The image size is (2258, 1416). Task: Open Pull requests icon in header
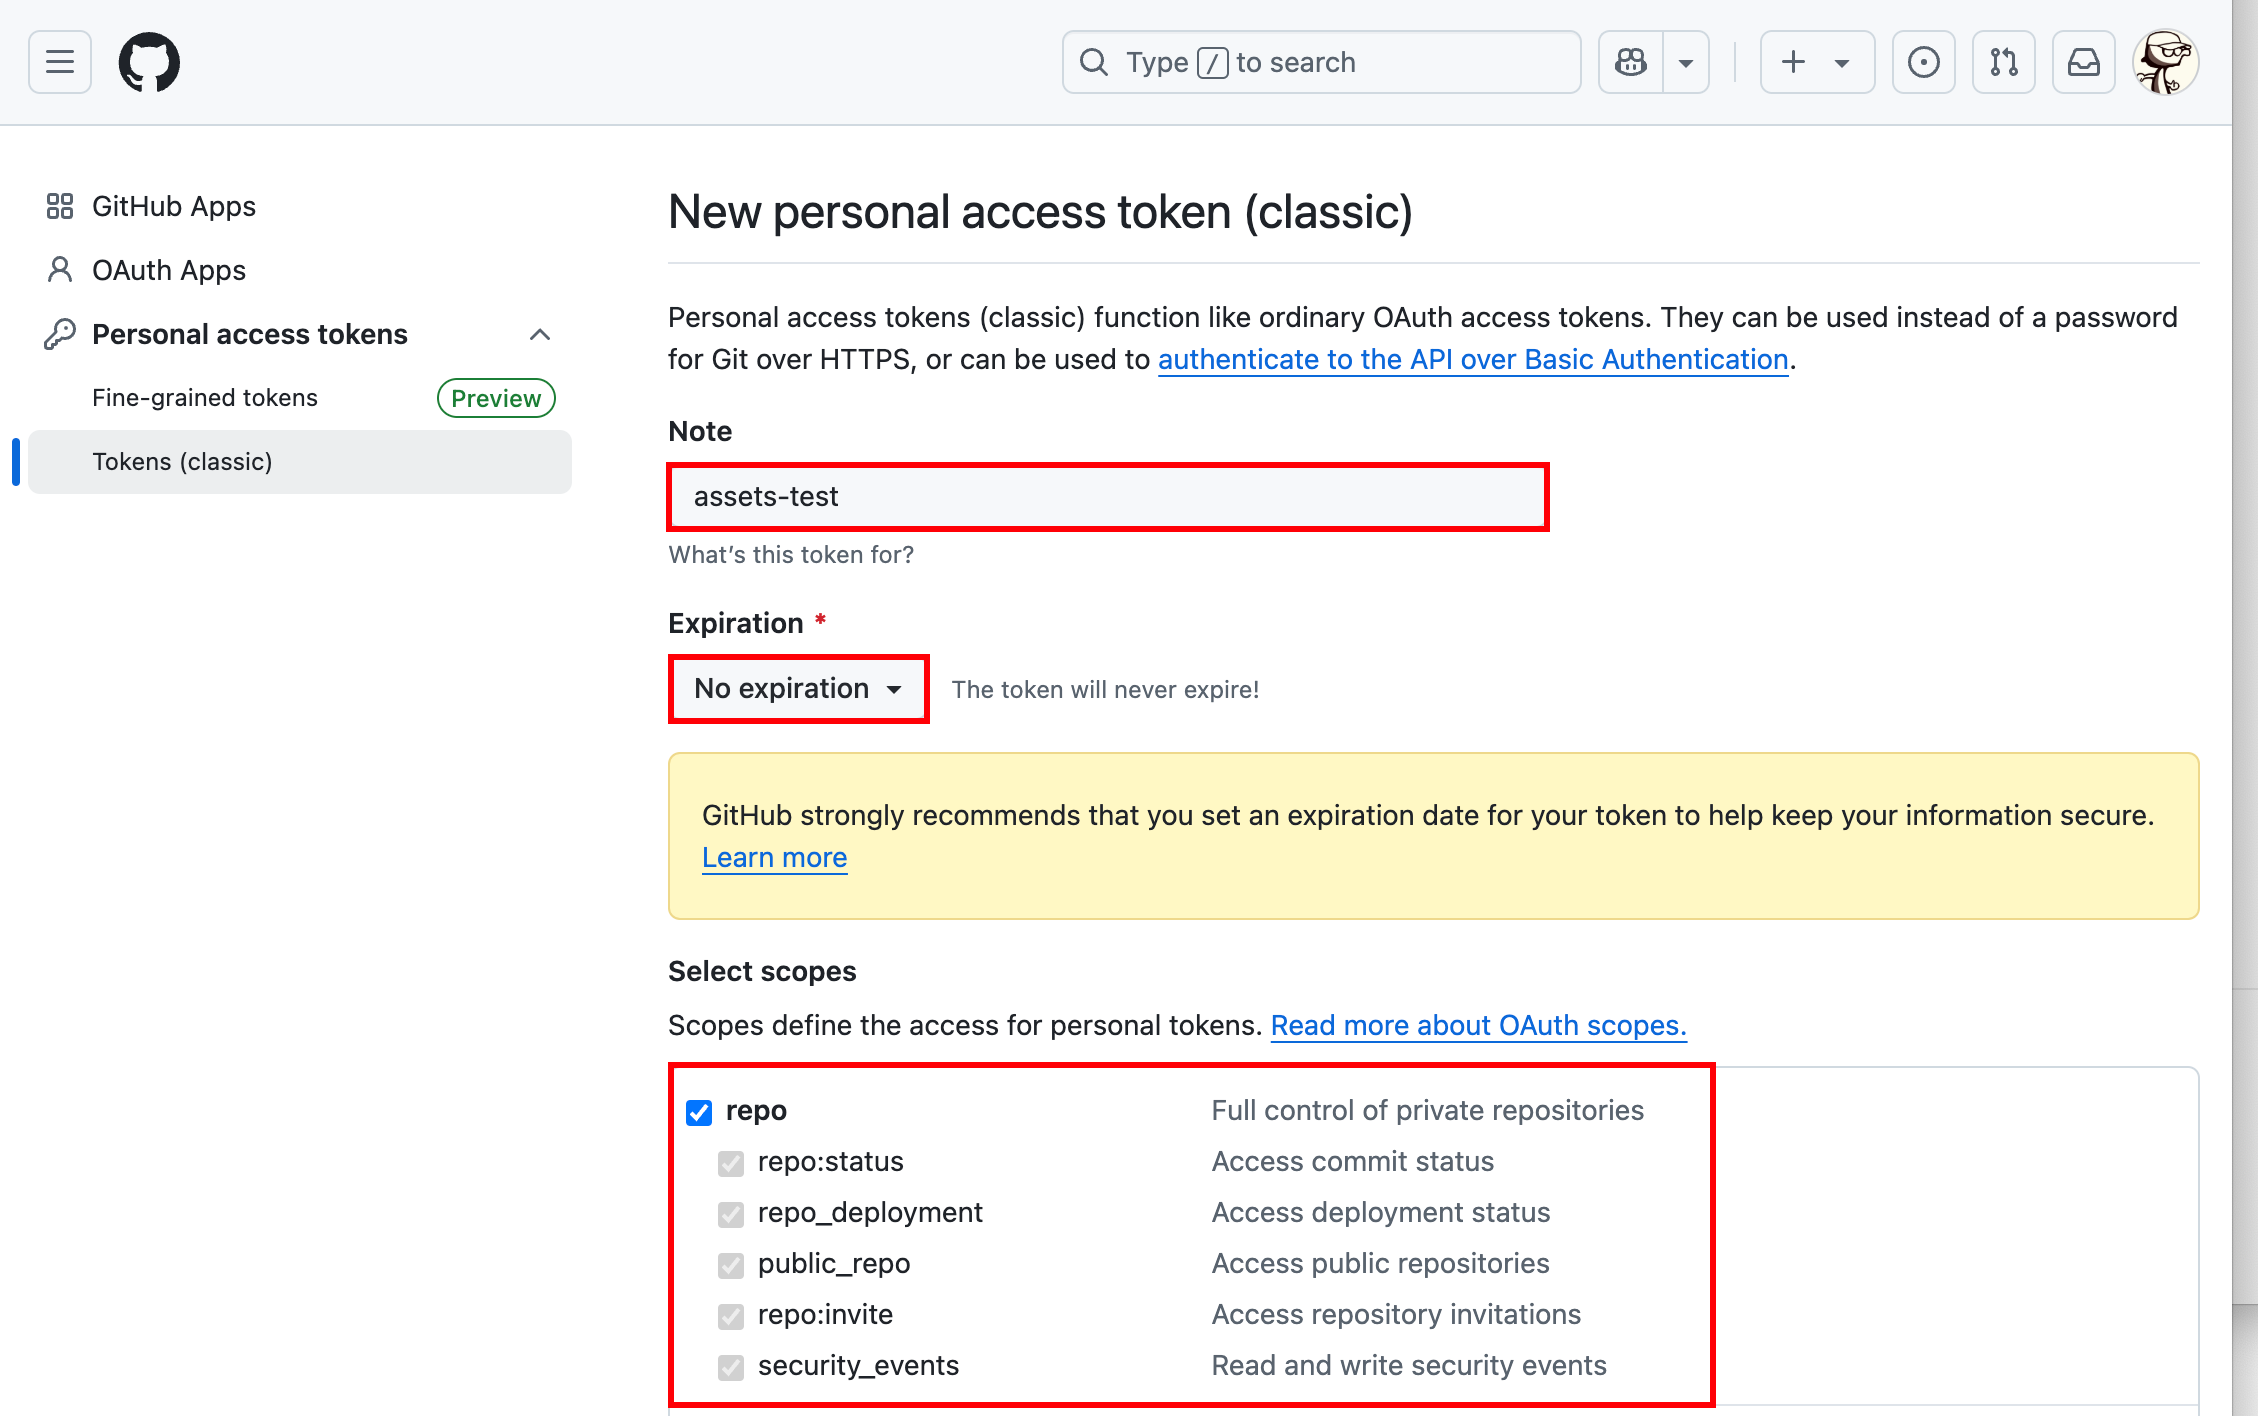[x=2003, y=62]
